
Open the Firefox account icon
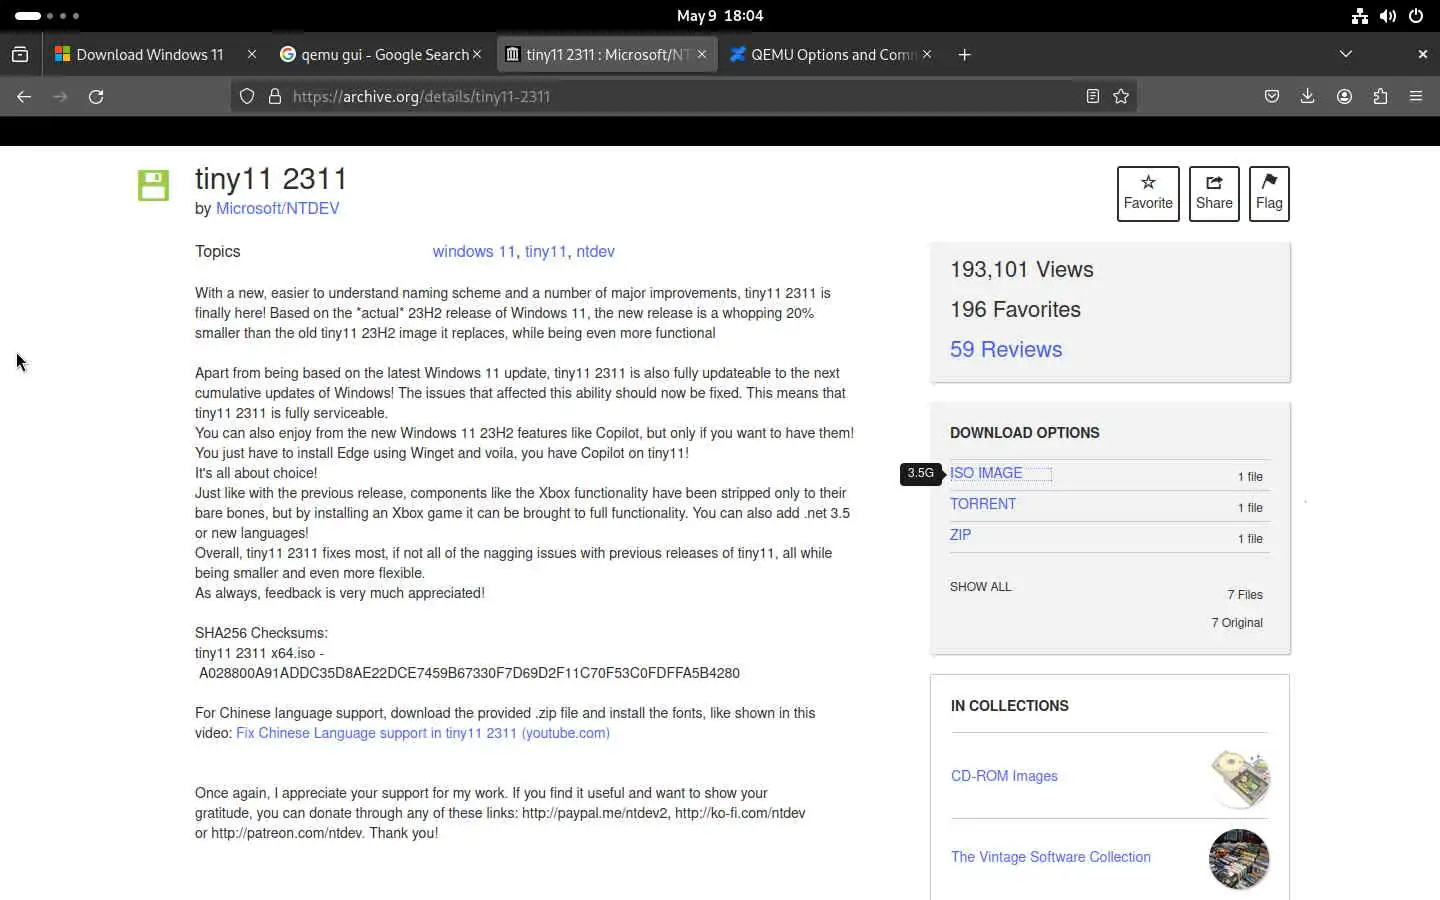[x=1344, y=96]
